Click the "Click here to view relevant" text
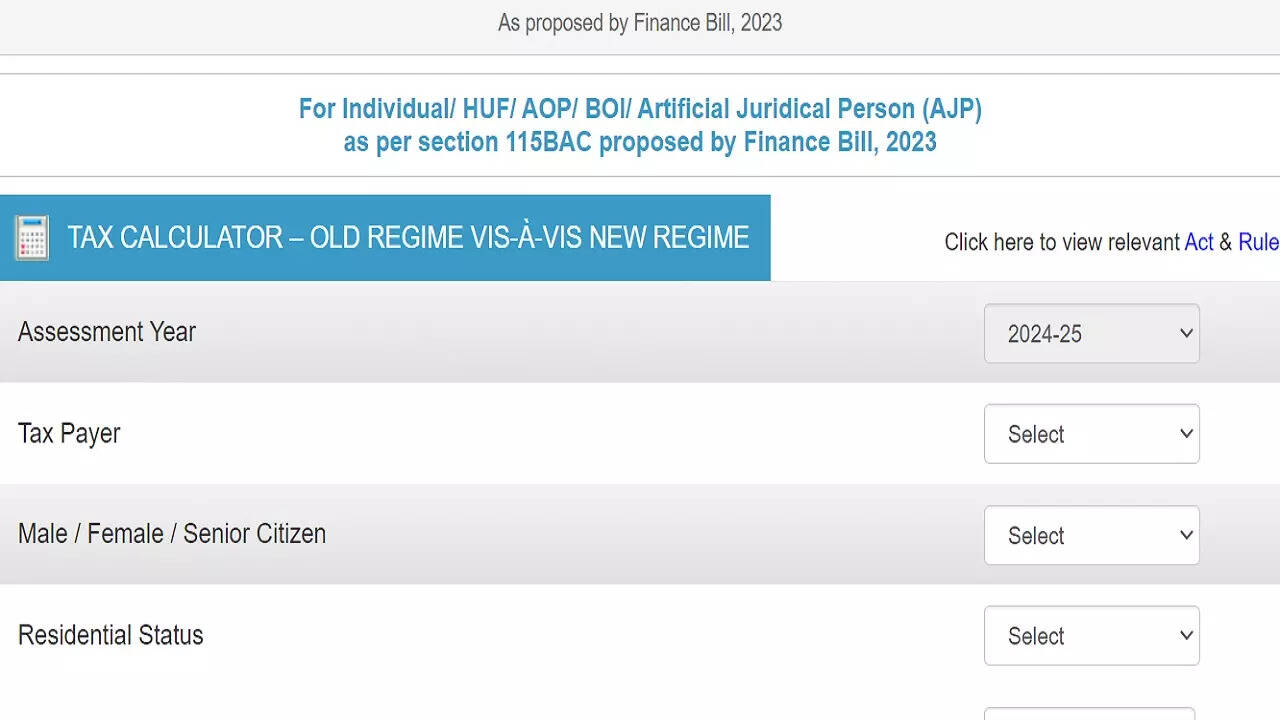 1062,242
